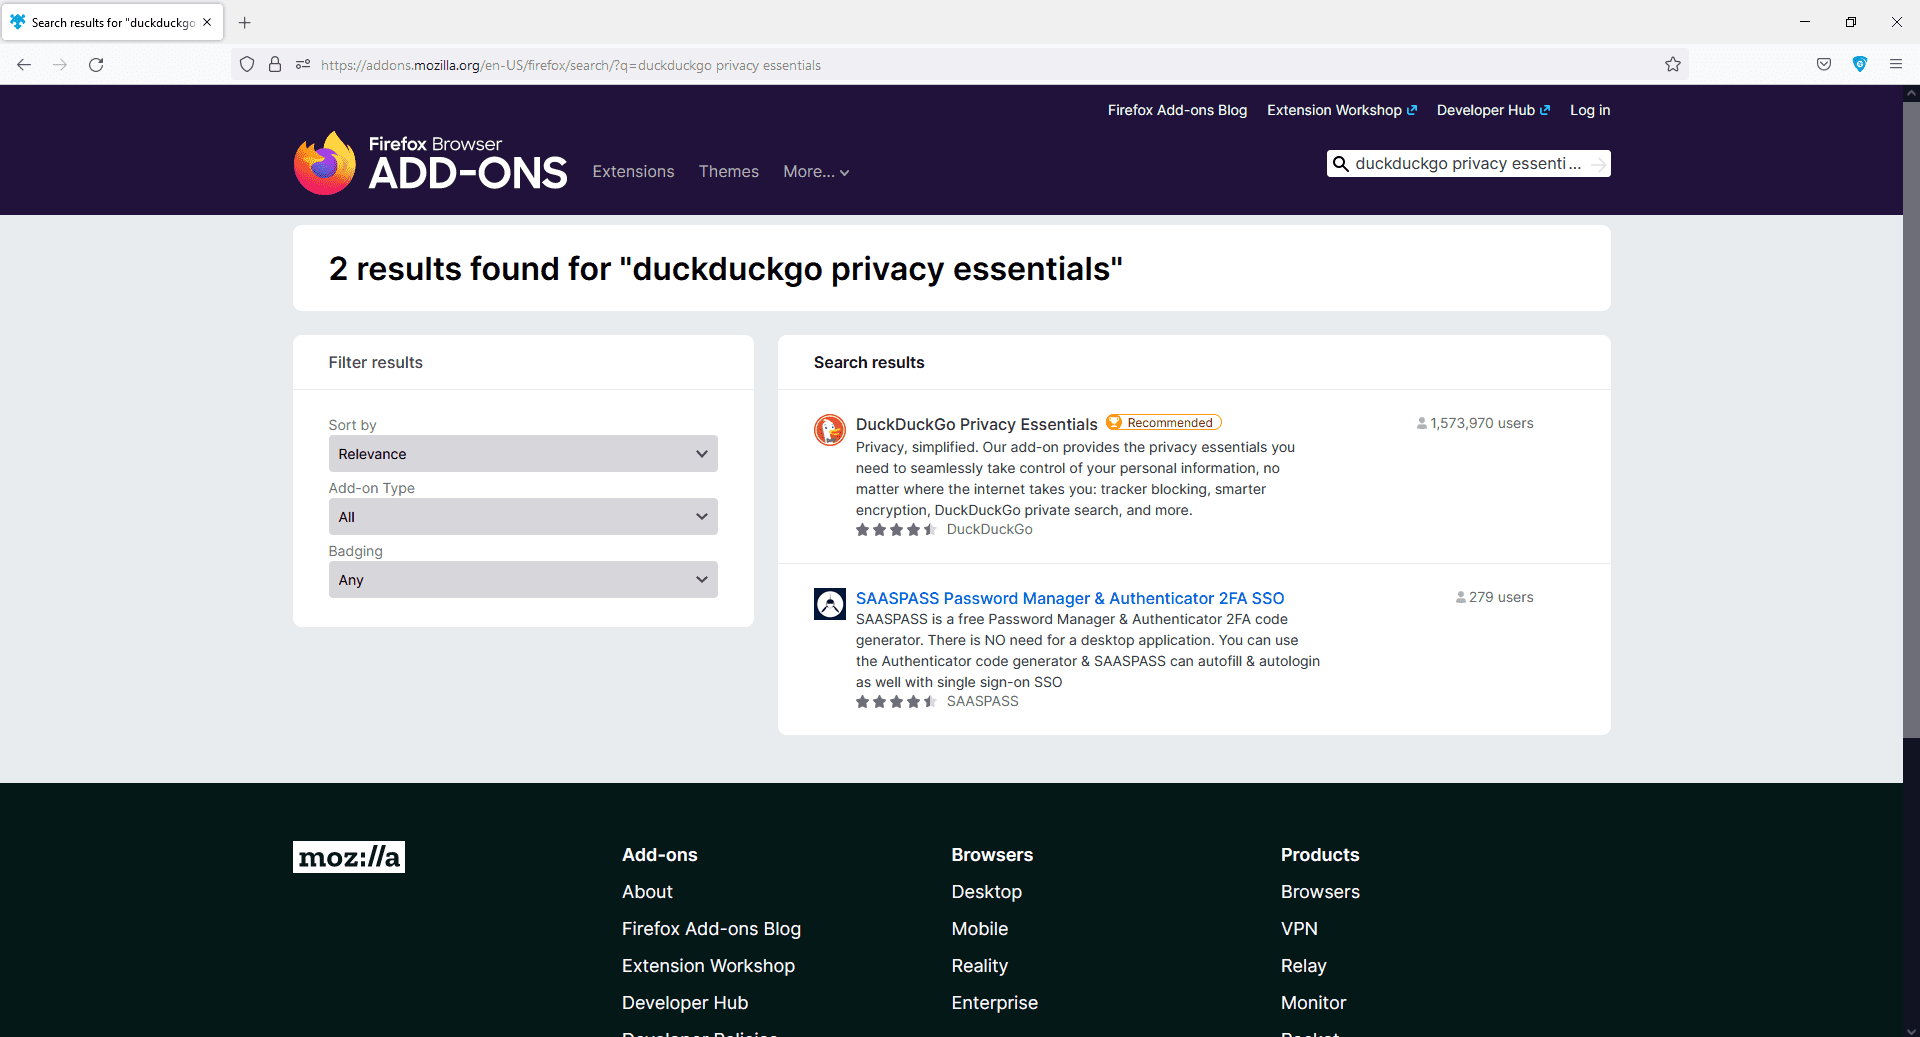
Task: Go back to the previous page
Action: pyautogui.click(x=24, y=65)
